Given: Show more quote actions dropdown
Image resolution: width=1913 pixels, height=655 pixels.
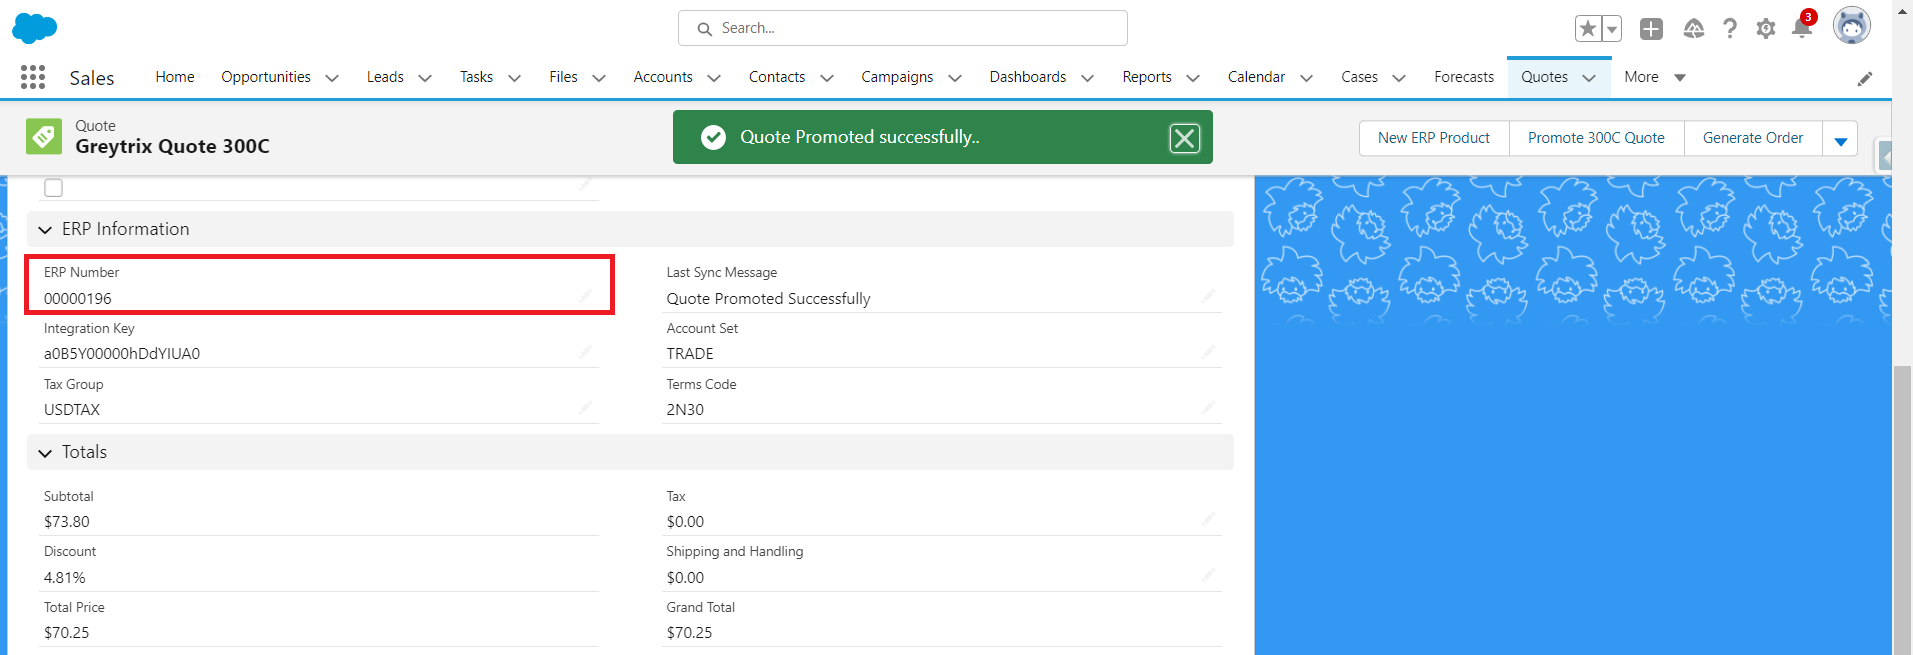Looking at the screenshot, I should [1840, 139].
